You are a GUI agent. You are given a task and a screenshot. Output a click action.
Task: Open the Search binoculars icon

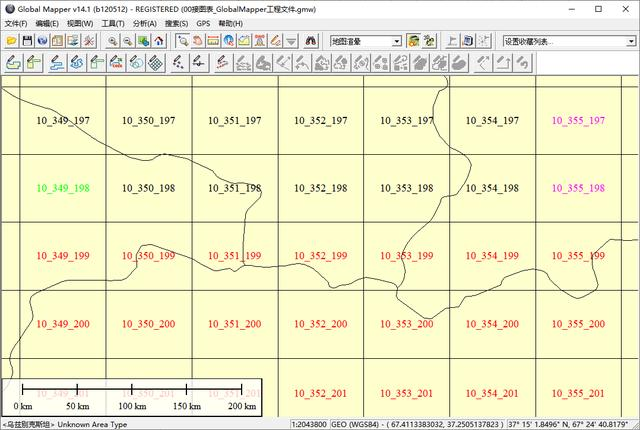[x=311, y=41]
